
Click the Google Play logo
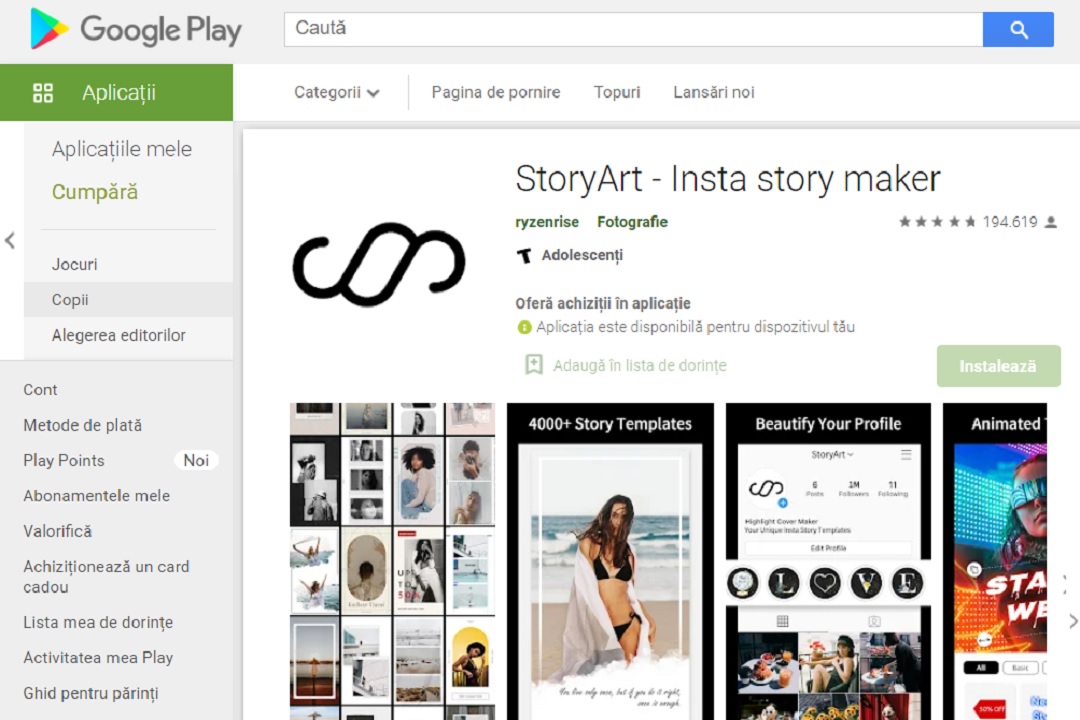click(x=136, y=30)
